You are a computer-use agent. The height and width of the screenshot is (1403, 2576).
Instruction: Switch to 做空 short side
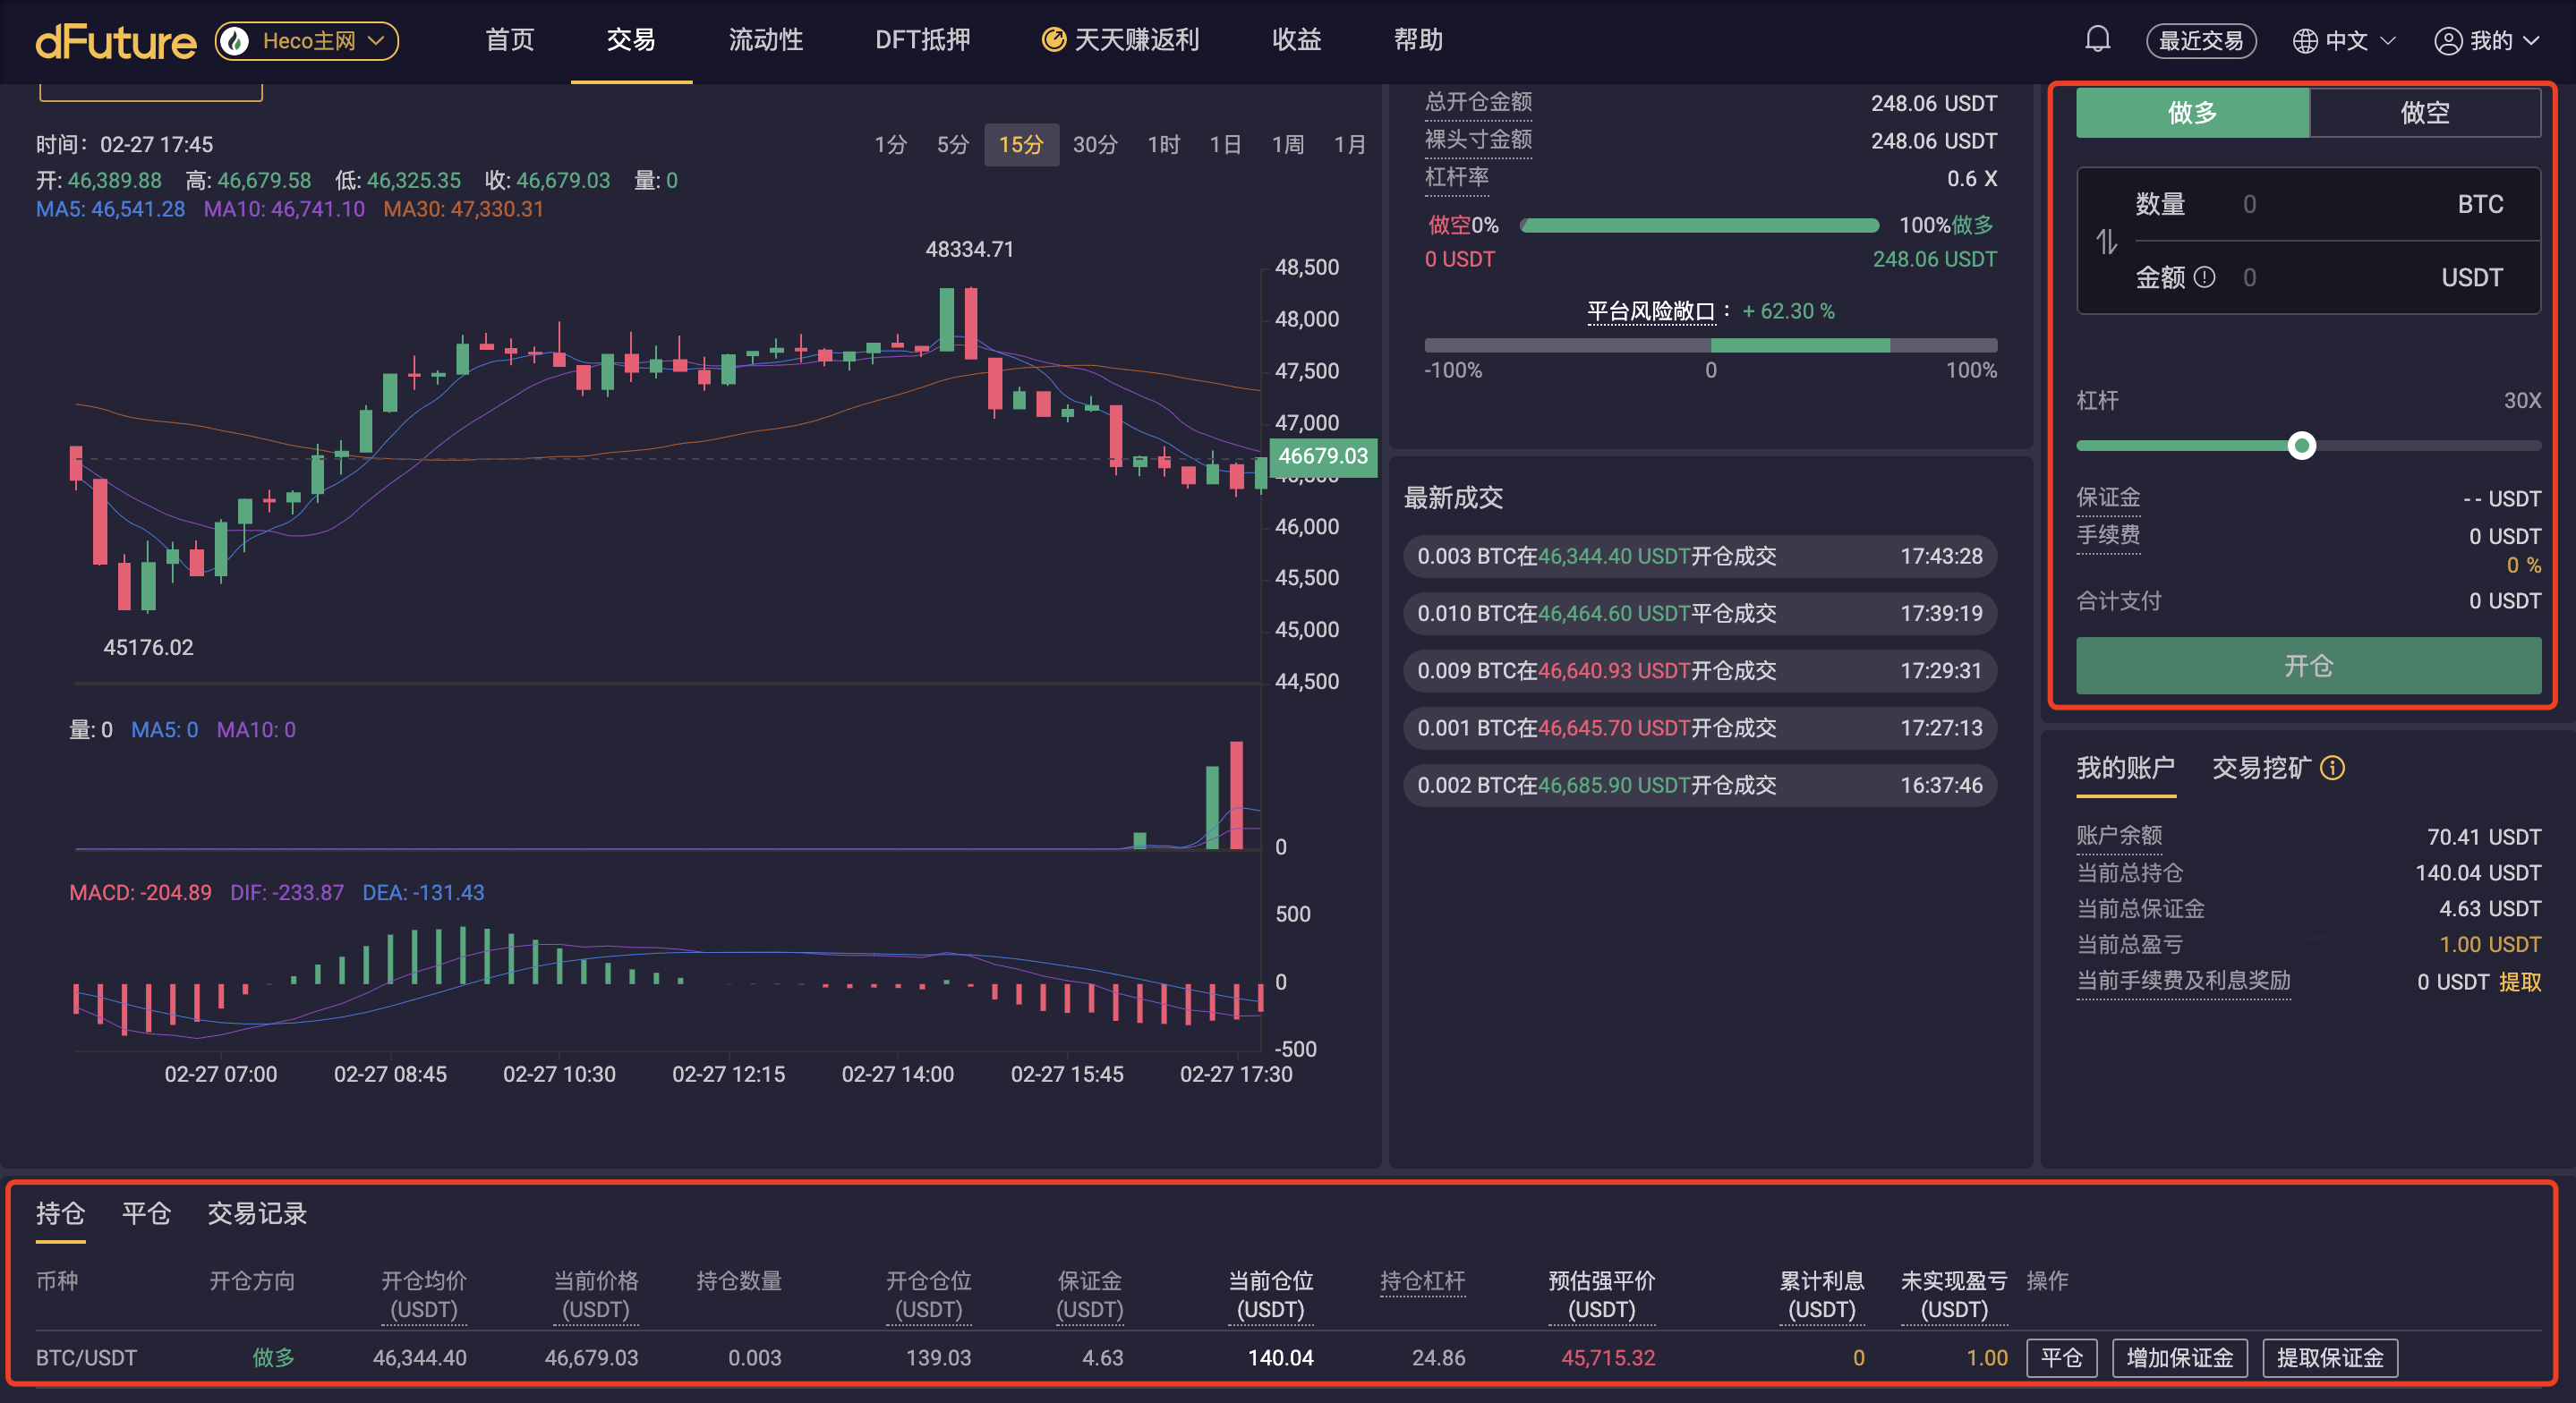(2424, 113)
